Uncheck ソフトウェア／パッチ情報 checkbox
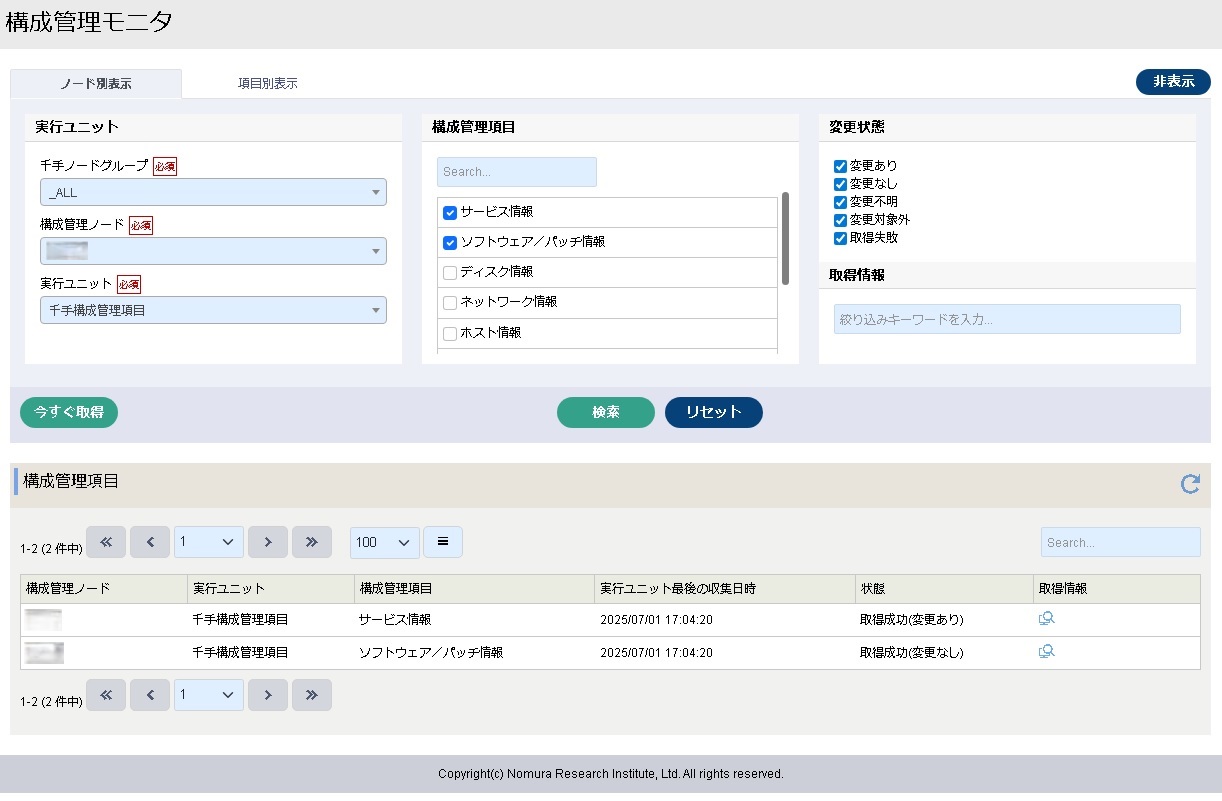The height and width of the screenshot is (801, 1222). 450,243
